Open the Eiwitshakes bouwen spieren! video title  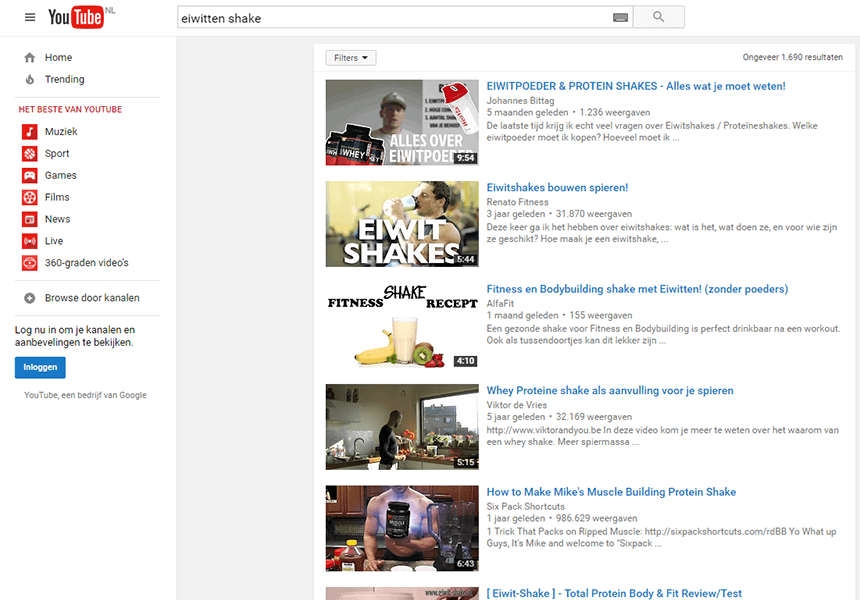point(557,188)
